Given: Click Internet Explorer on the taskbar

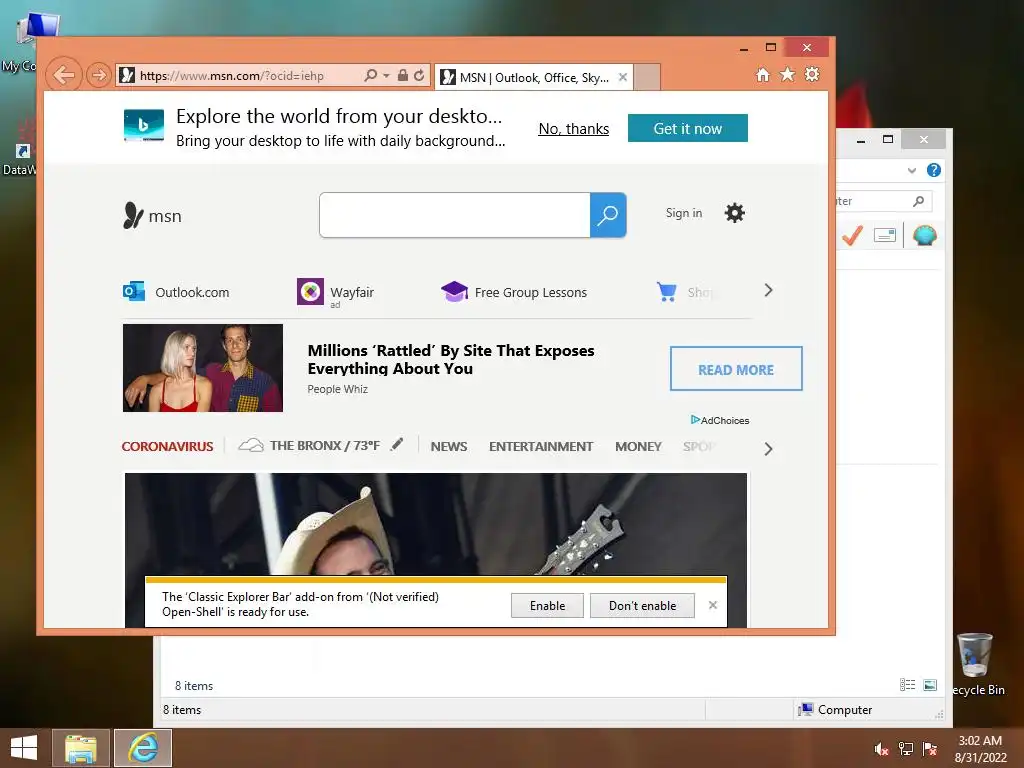Looking at the screenshot, I should click(x=143, y=748).
